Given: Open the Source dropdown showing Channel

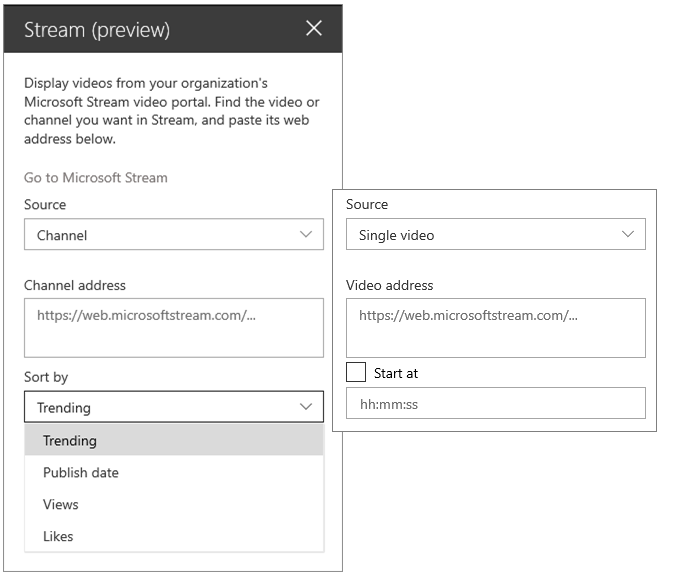Looking at the screenshot, I should [x=174, y=234].
